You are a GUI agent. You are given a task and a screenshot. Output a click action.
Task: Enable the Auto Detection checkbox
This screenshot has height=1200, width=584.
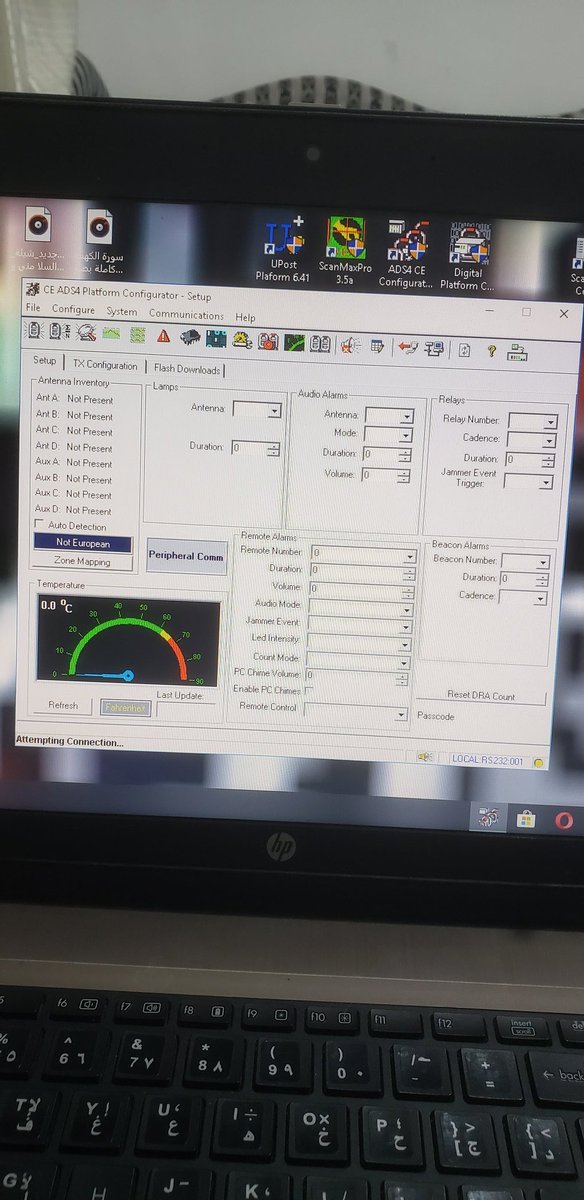click(40, 526)
